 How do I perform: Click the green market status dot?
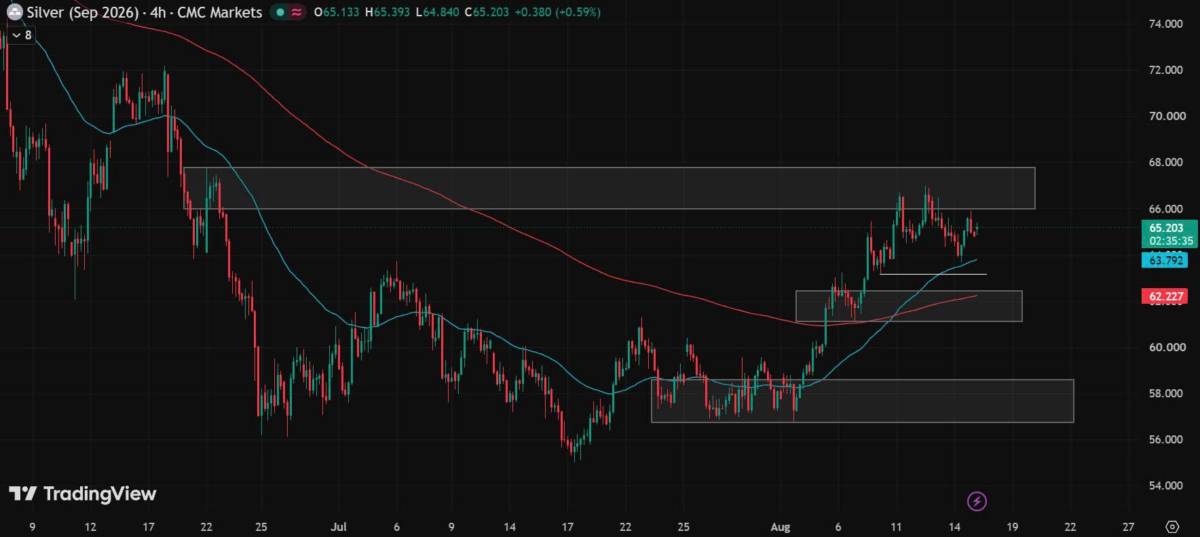[280, 12]
